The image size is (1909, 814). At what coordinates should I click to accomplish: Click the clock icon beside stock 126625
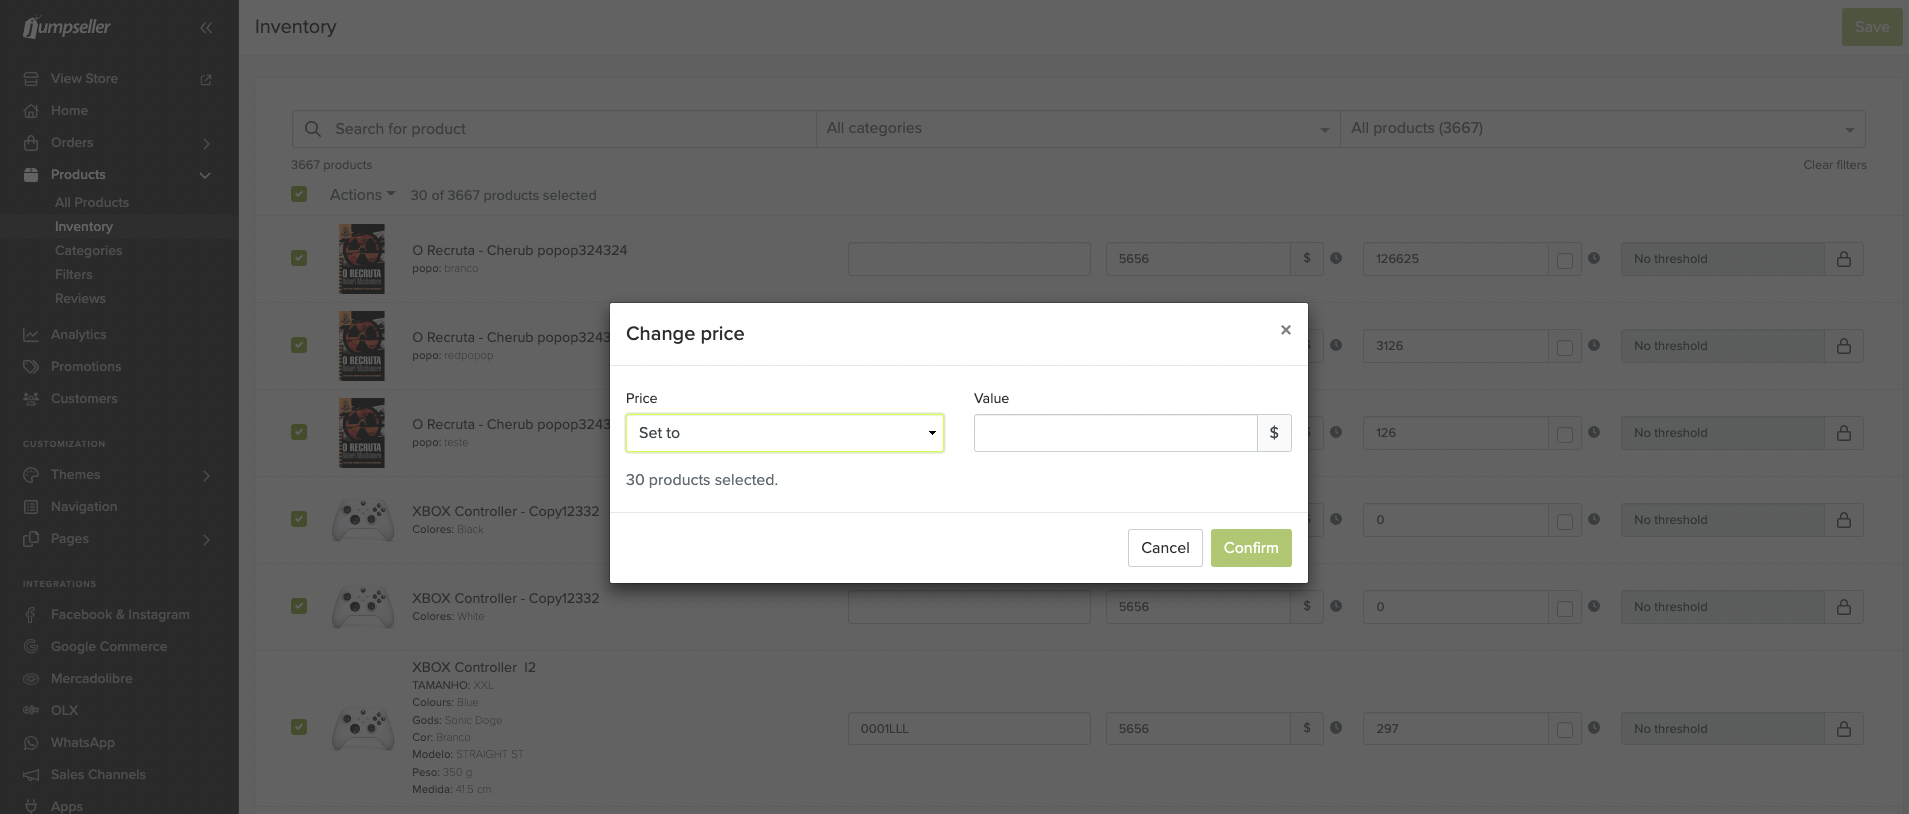click(1594, 258)
